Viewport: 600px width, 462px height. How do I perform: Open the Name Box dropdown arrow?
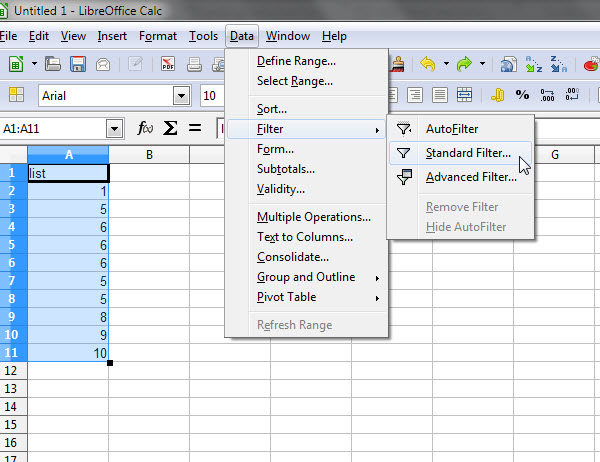point(114,129)
